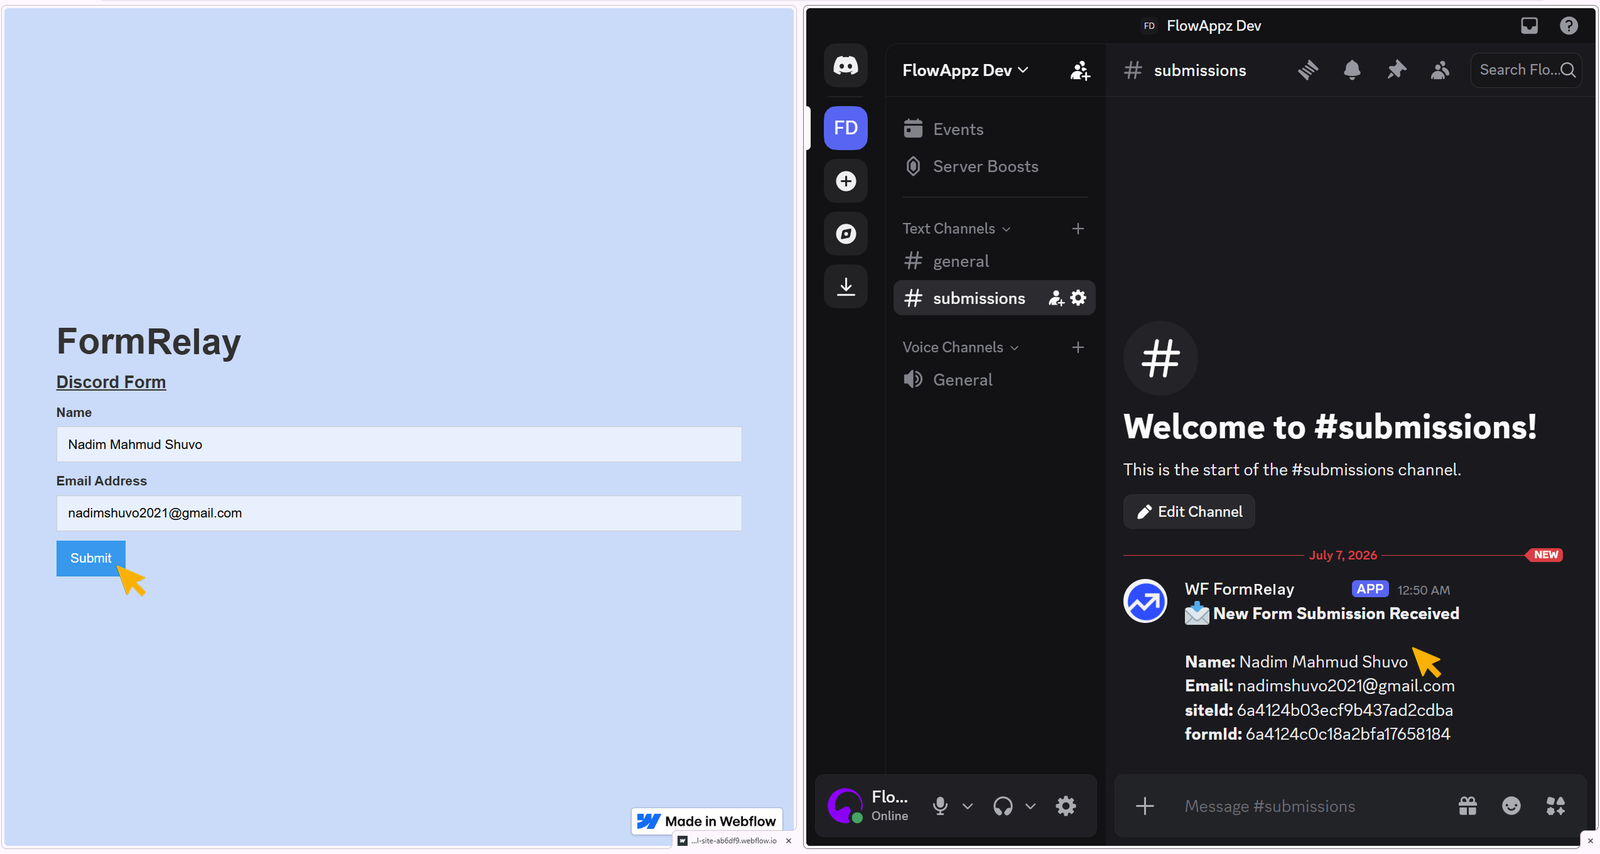Click the Submit button on form

[91, 558]
